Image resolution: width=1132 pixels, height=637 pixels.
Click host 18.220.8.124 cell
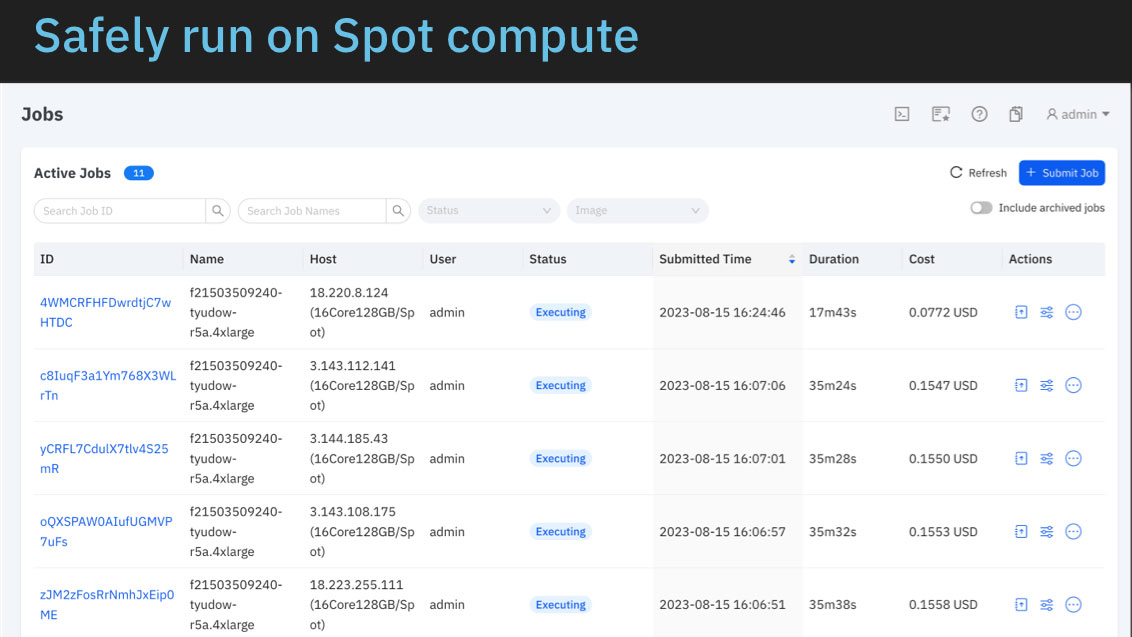click(362, 313)
